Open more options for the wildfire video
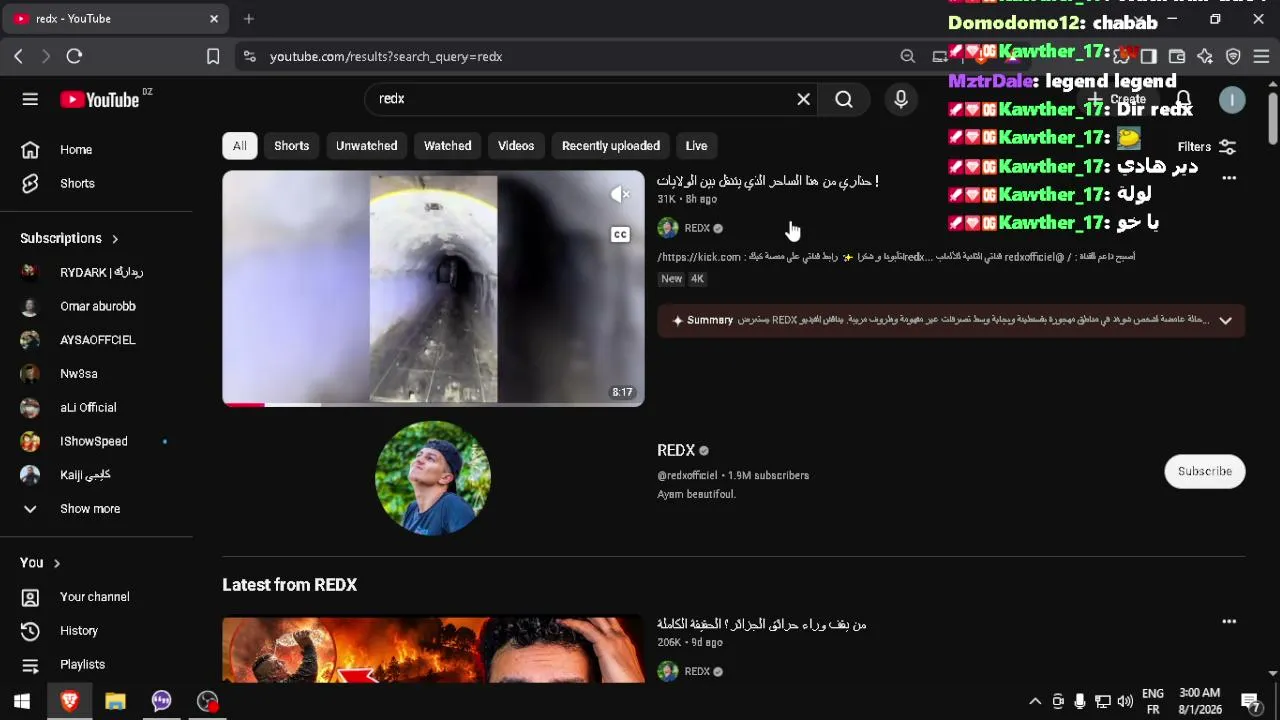The height and width of the screenshot is (720, 1280). coord(1229,622)
